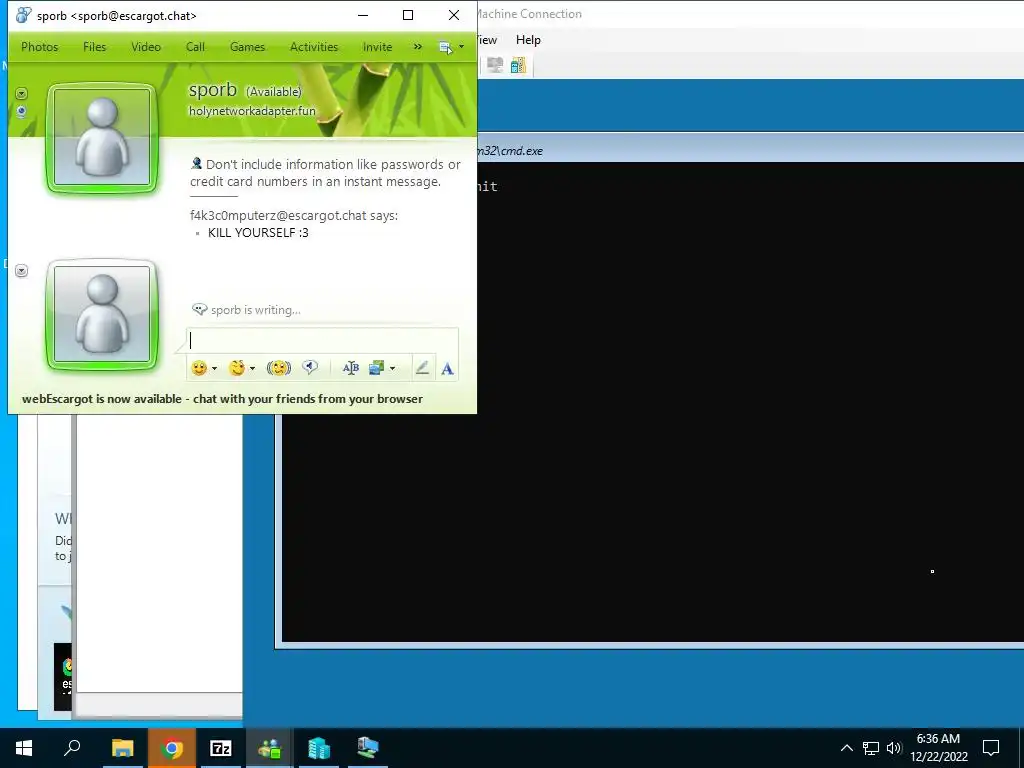1024x768 pixels.
Task: Expand the overflow chevron in chat toolbar
Action: click(x=418, y=47)
